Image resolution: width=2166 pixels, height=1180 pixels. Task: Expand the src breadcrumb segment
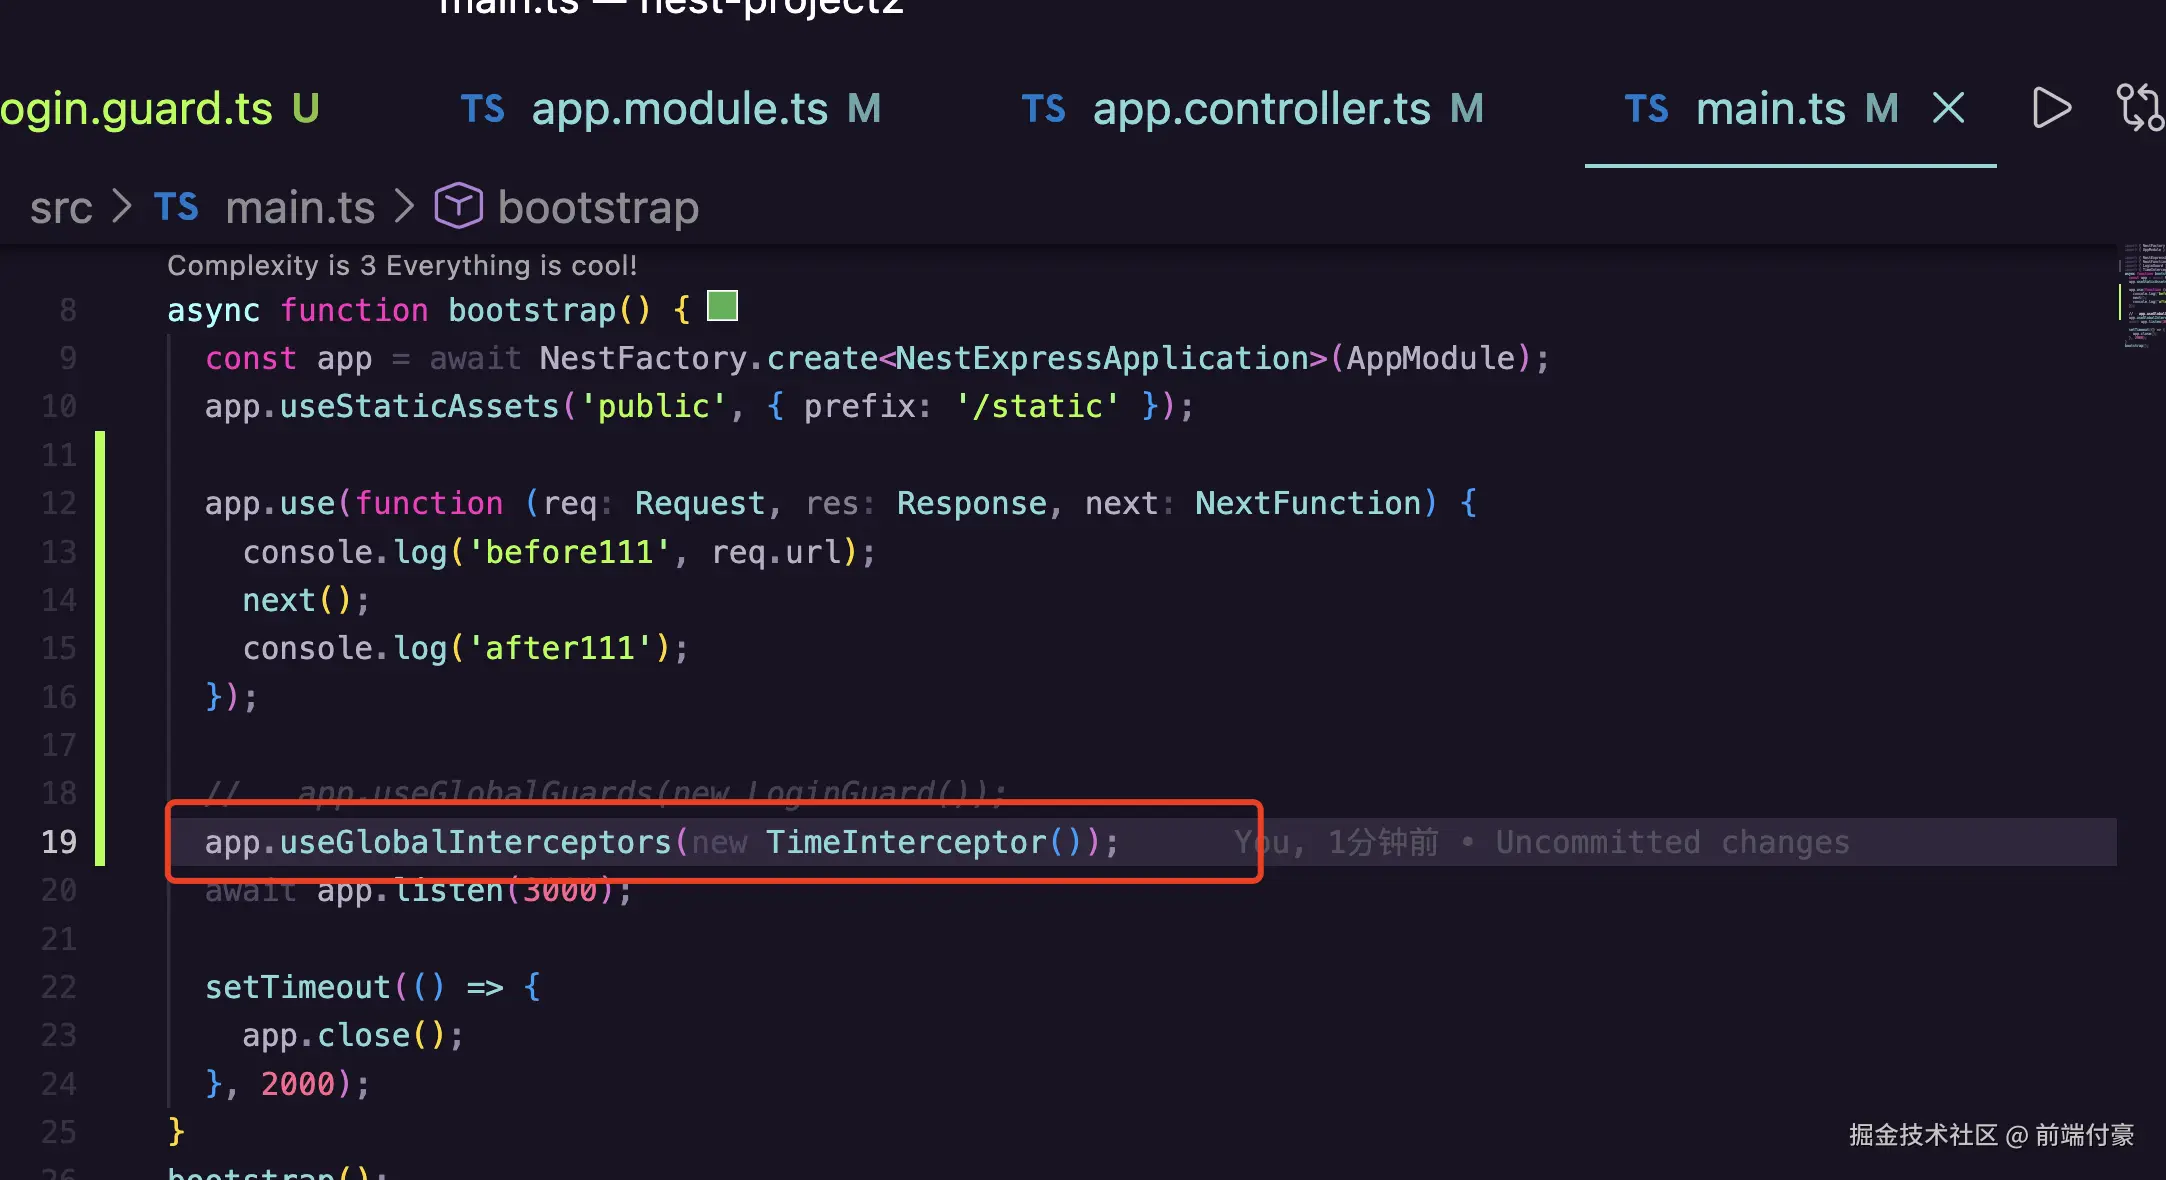(x=61, y=208)
